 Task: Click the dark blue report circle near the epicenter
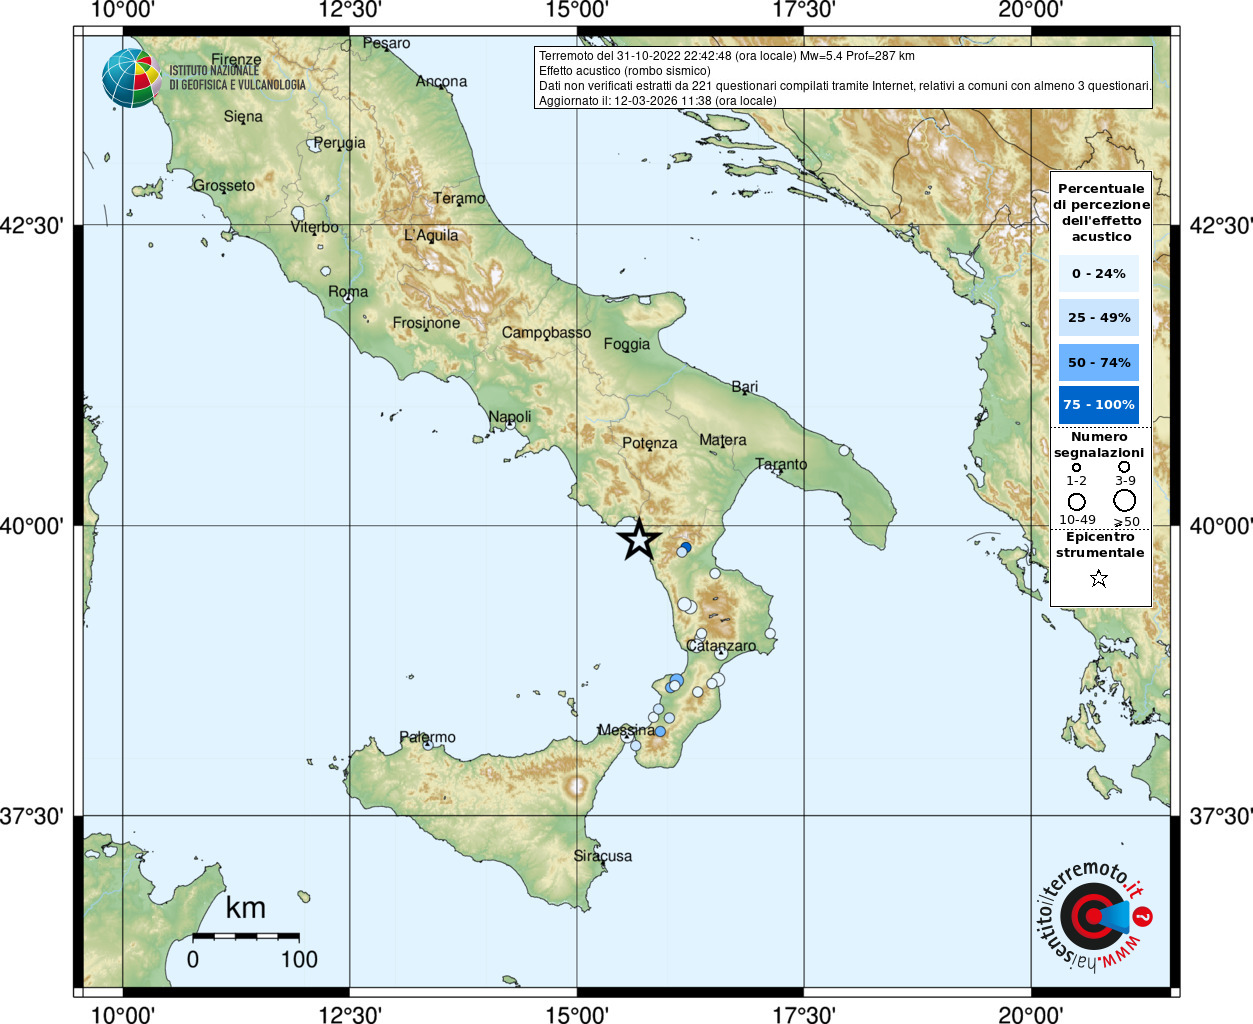686,547
